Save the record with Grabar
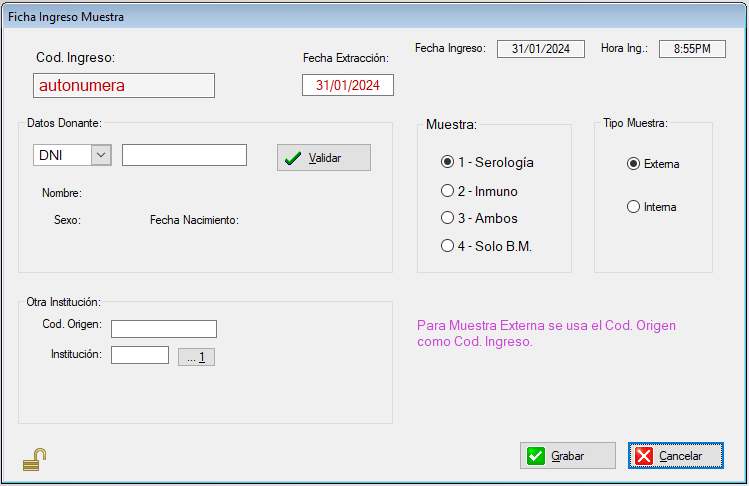Image resolution: width=749 pixels, height=486 pixels. click(x=567, y=456)
